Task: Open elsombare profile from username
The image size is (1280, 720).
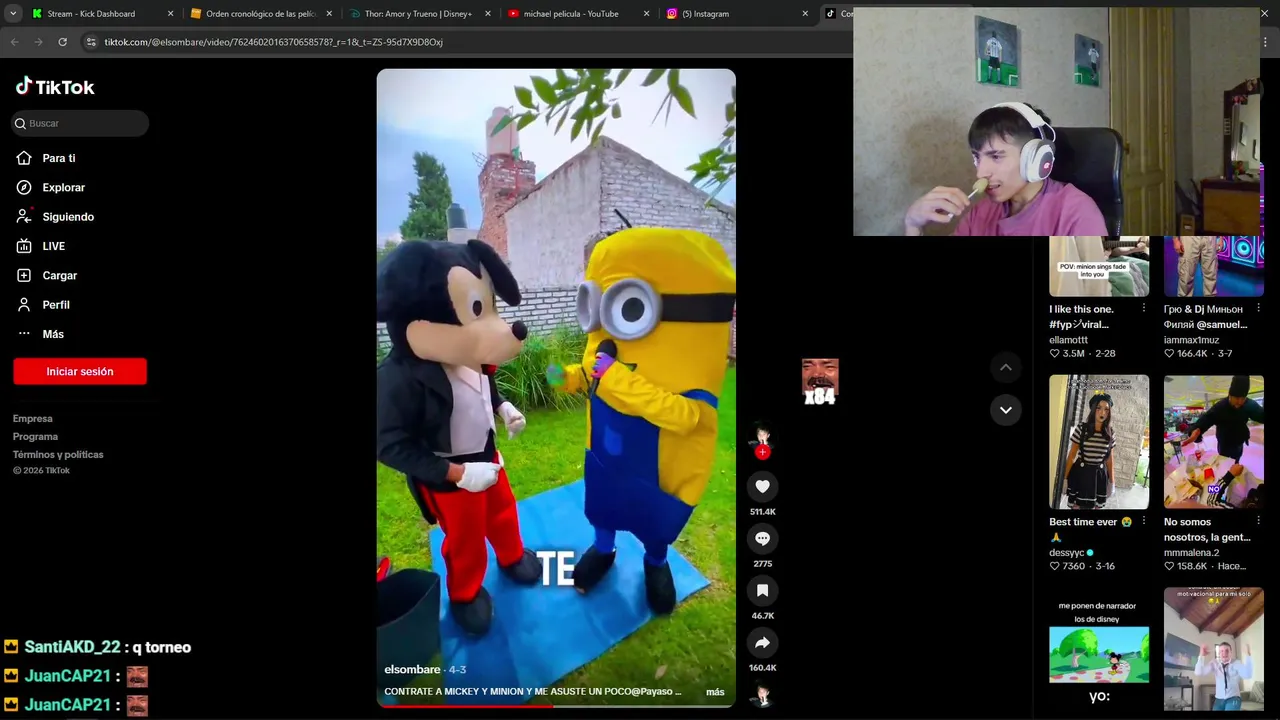Action: 412,670
